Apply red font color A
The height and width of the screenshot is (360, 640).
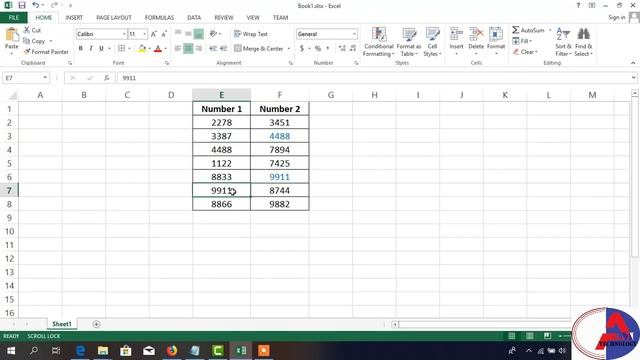[x=158, y=48]
